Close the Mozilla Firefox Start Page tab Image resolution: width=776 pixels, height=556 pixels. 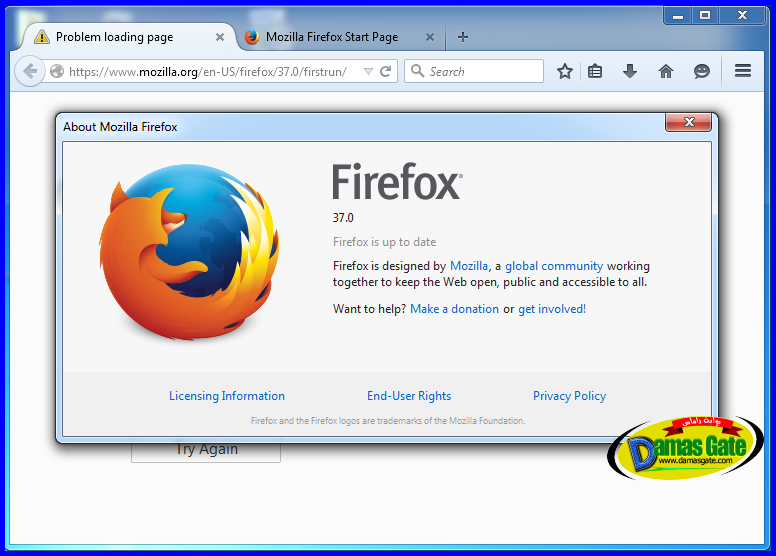tap(430, 37)
